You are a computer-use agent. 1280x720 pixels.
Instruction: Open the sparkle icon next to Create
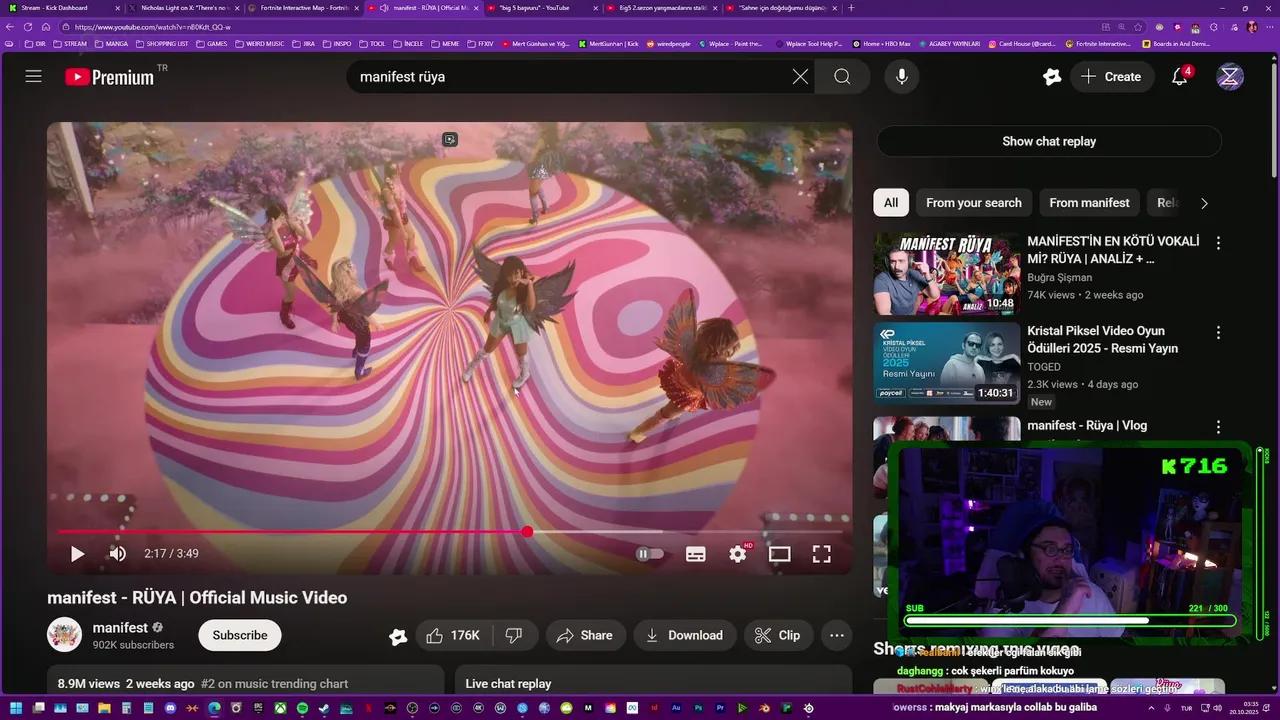(1051, 76)
